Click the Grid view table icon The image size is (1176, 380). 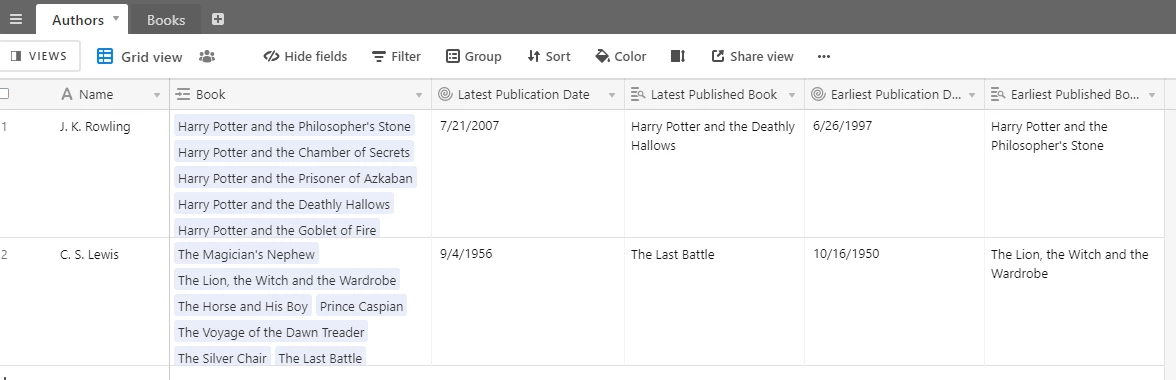click(105, 56)
